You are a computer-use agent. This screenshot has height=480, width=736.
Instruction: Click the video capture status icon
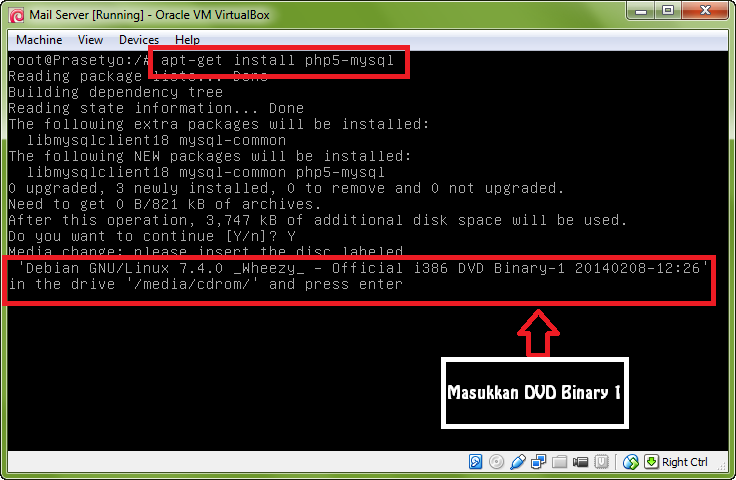pos(580,462)
